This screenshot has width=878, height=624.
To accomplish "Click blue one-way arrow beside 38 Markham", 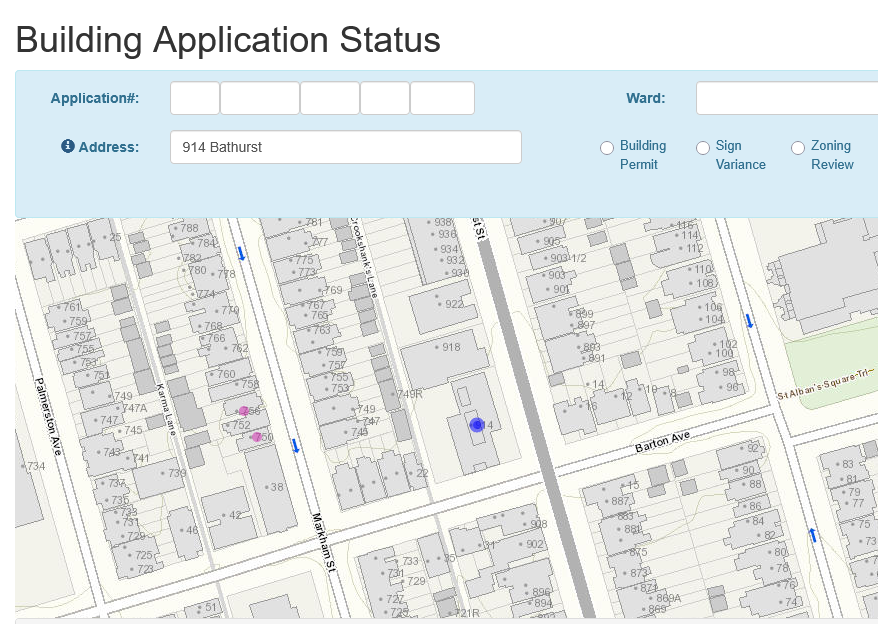I will click(294, 445).
